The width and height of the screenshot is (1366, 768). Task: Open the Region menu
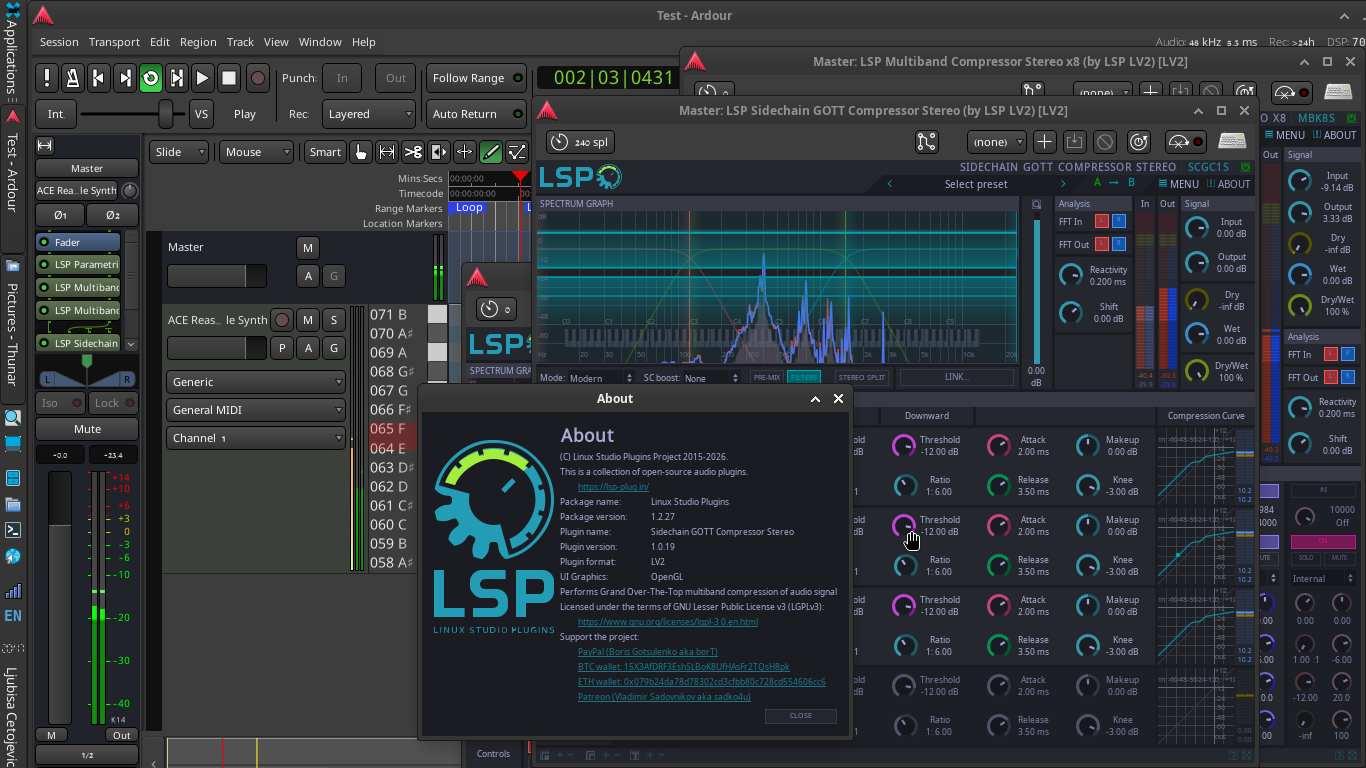point(198,42)
